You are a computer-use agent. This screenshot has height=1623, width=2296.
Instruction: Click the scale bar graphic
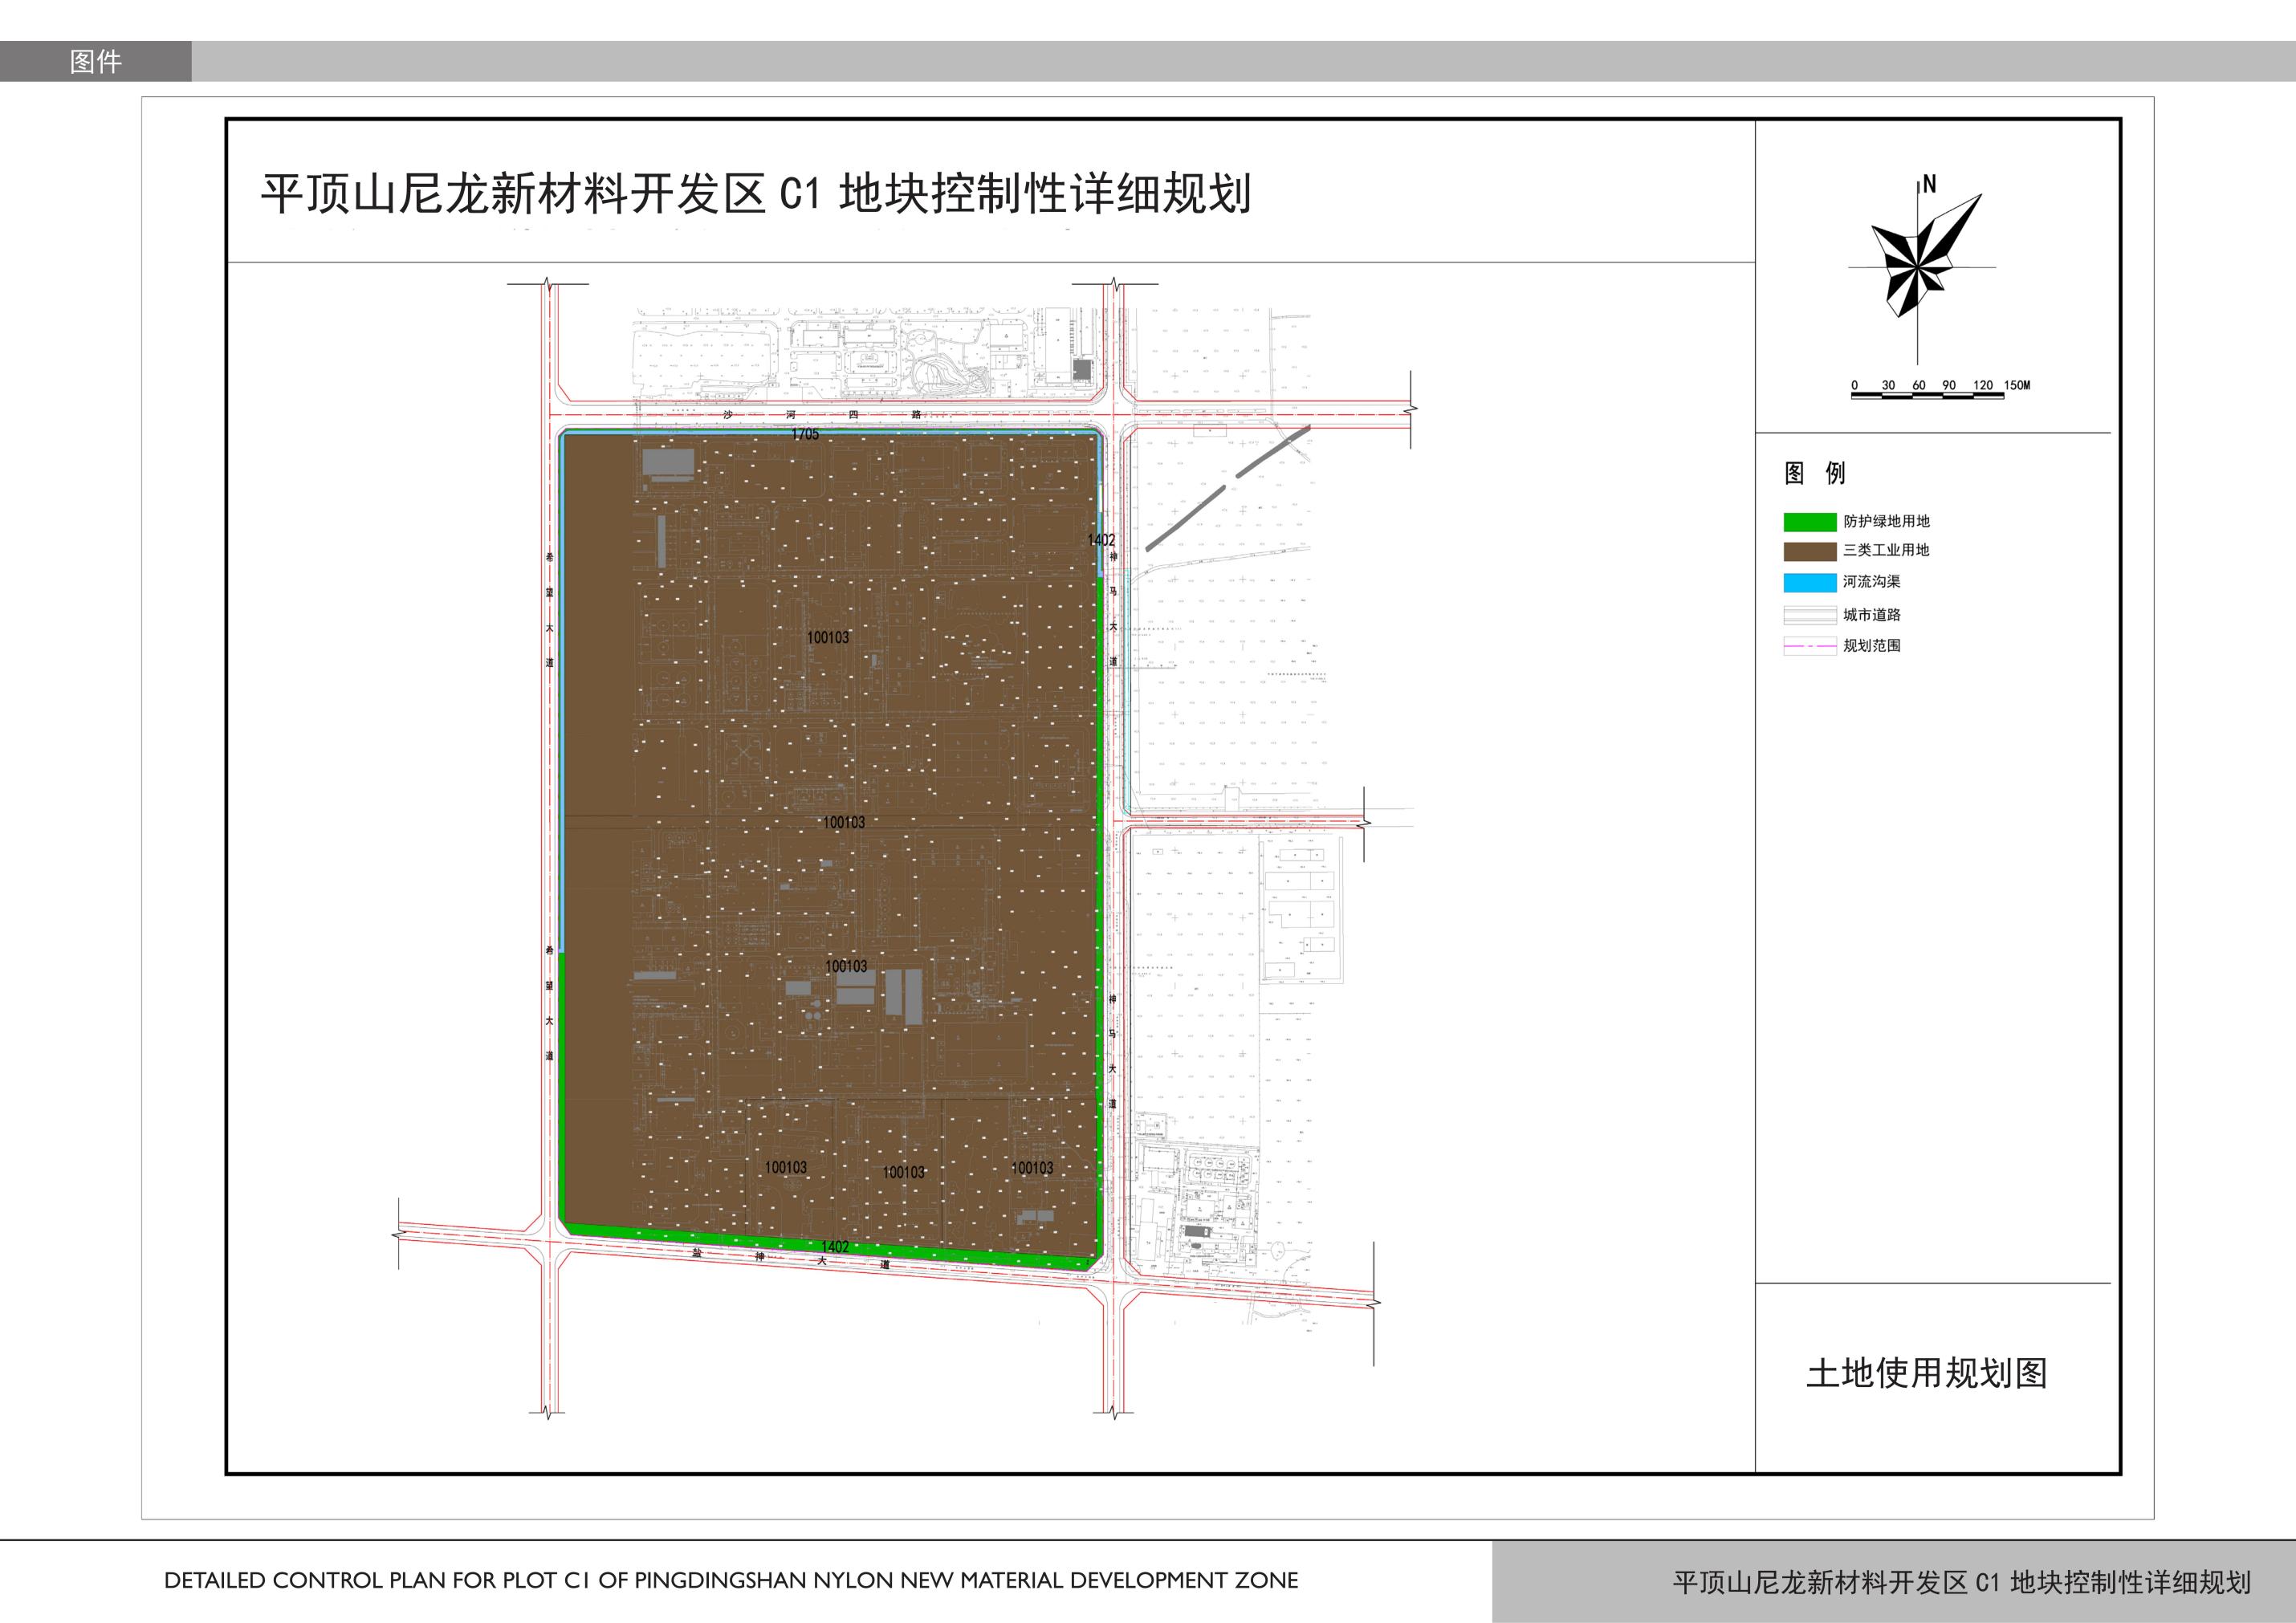tap(1927, 396)
